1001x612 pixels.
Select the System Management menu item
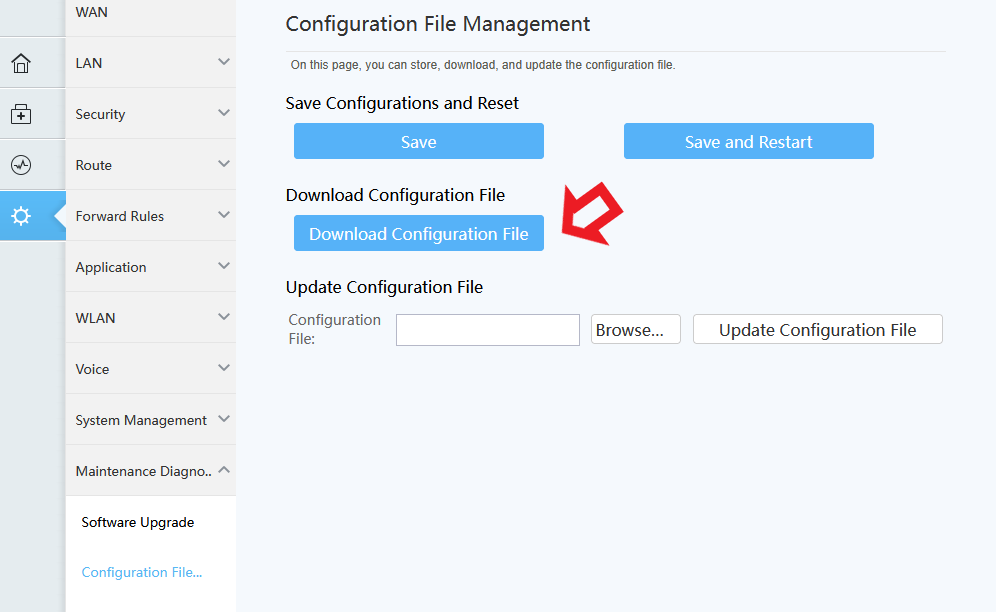(141, 420)
